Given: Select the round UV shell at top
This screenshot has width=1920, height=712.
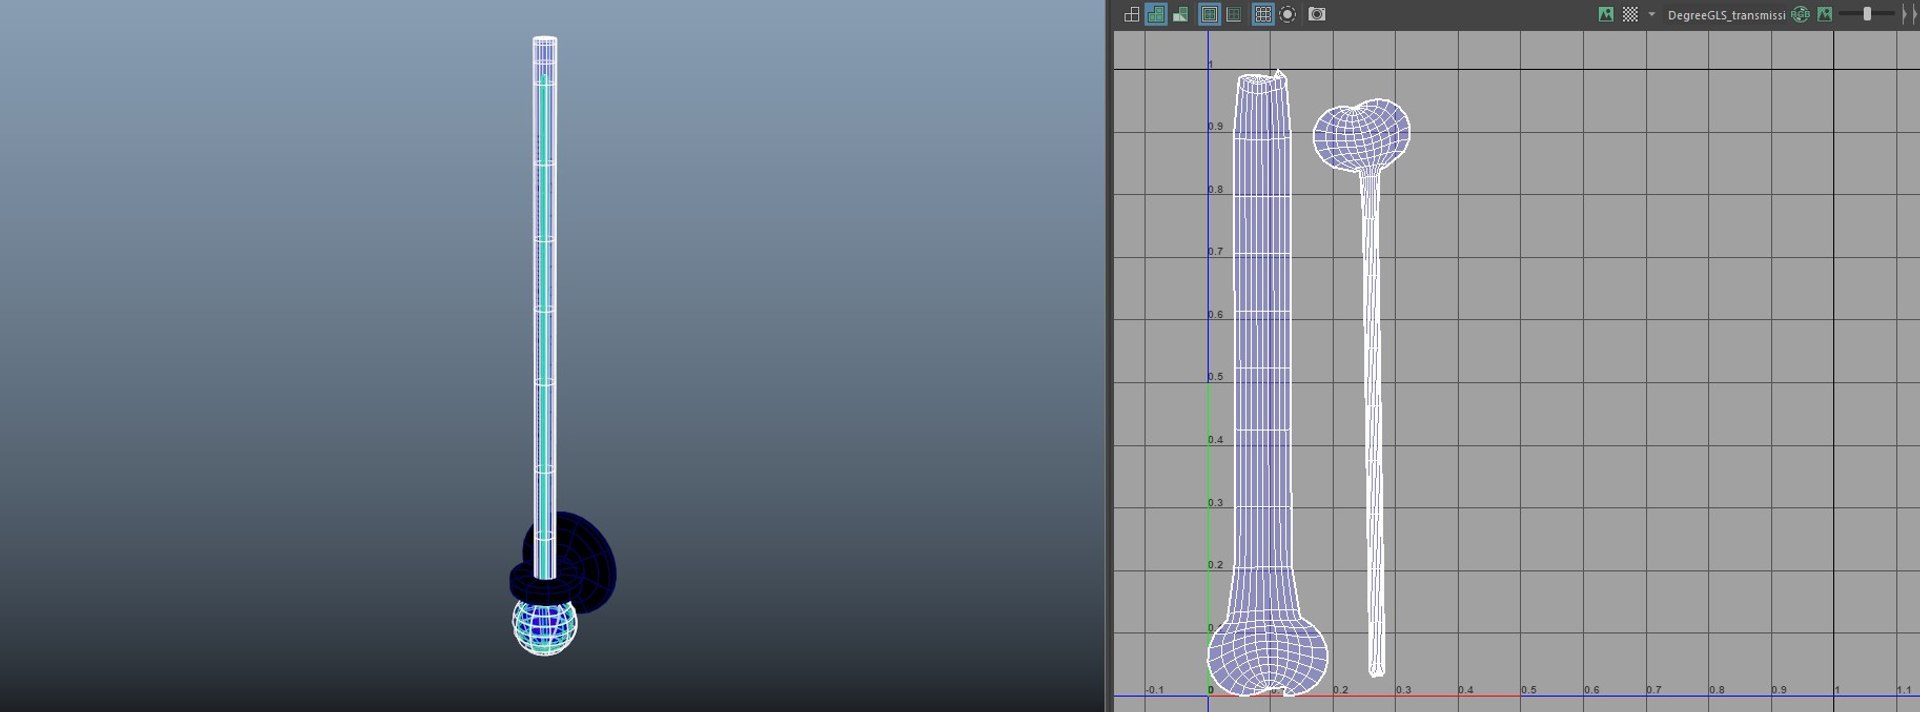Looking at the screenshot, I should click(1362, 135).
